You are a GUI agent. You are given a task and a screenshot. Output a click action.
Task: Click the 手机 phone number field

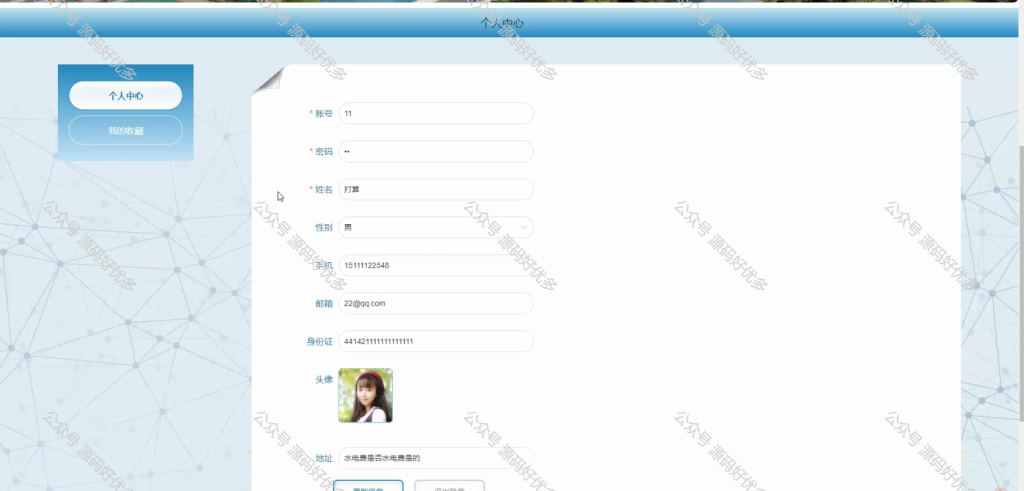(436, 265)
